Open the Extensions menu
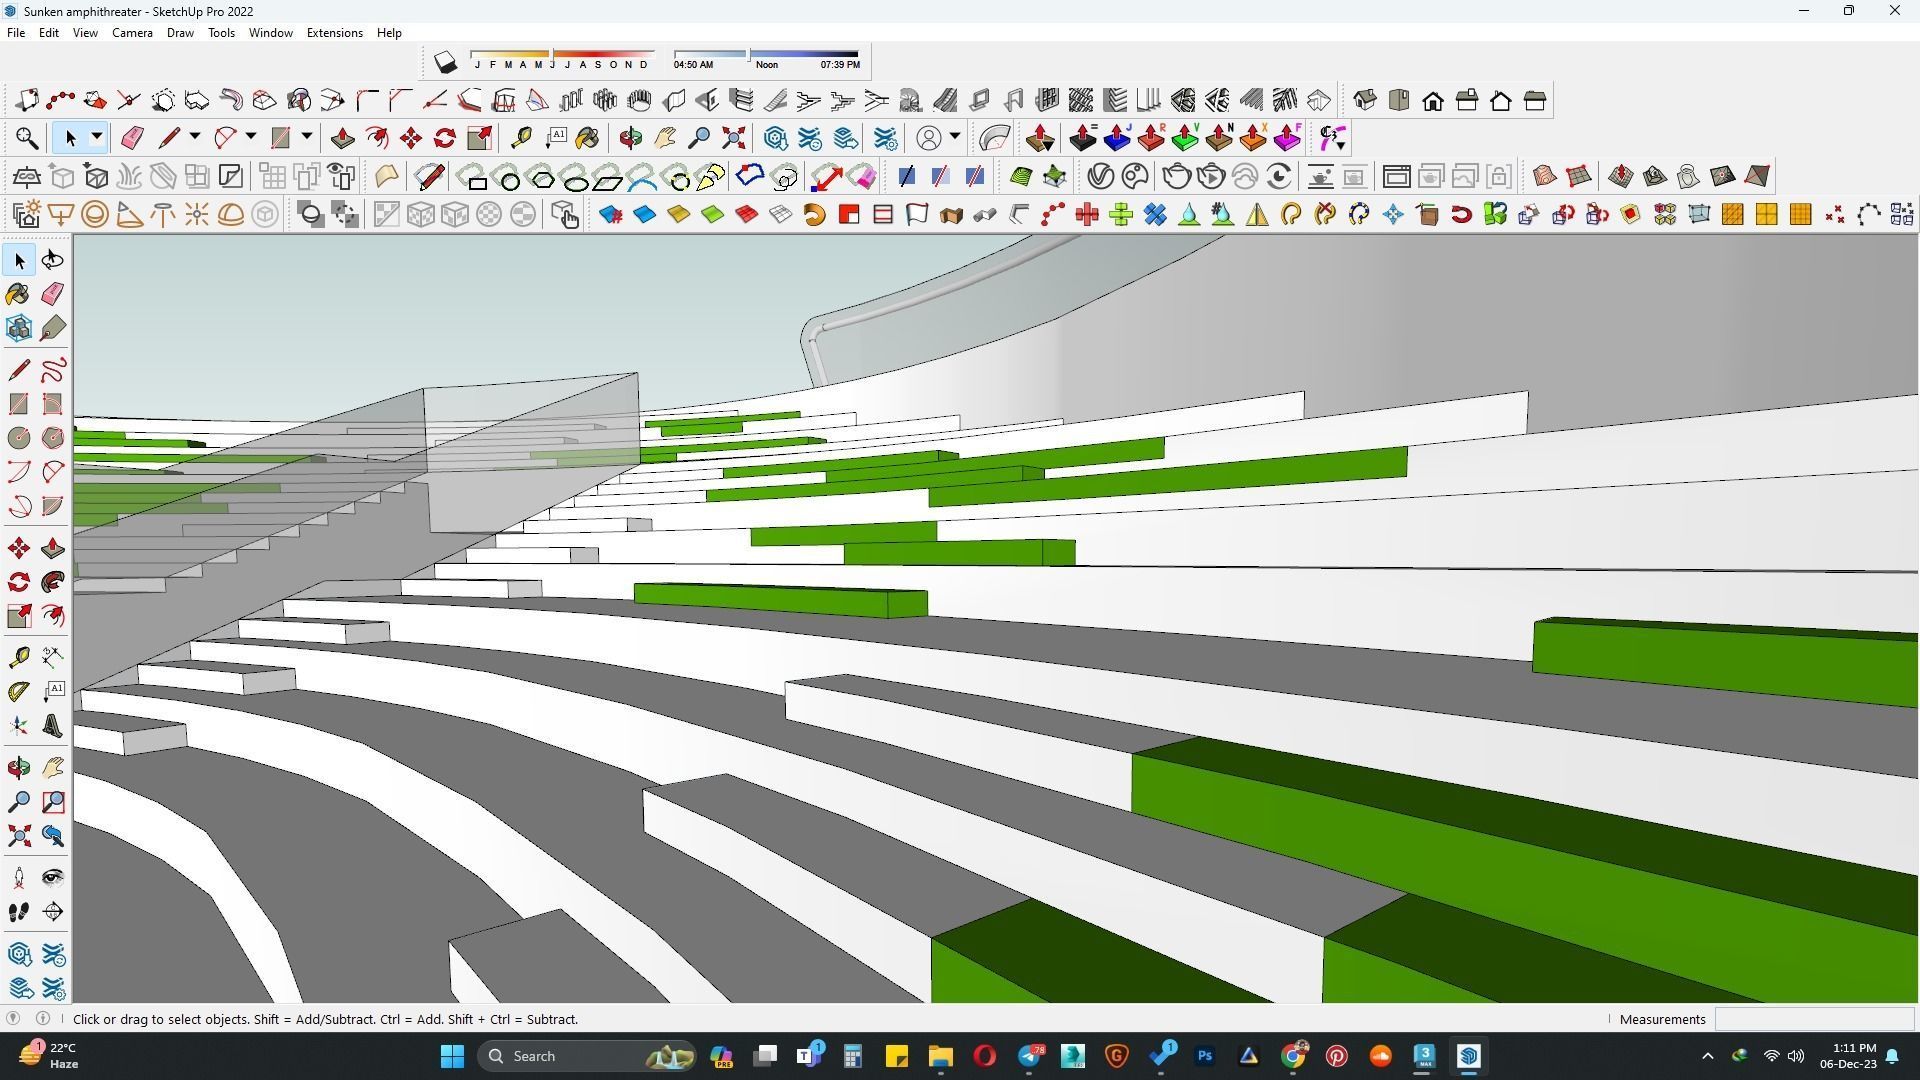The width and height of the screenshot is (1920, 1080). tap(334, 33)
